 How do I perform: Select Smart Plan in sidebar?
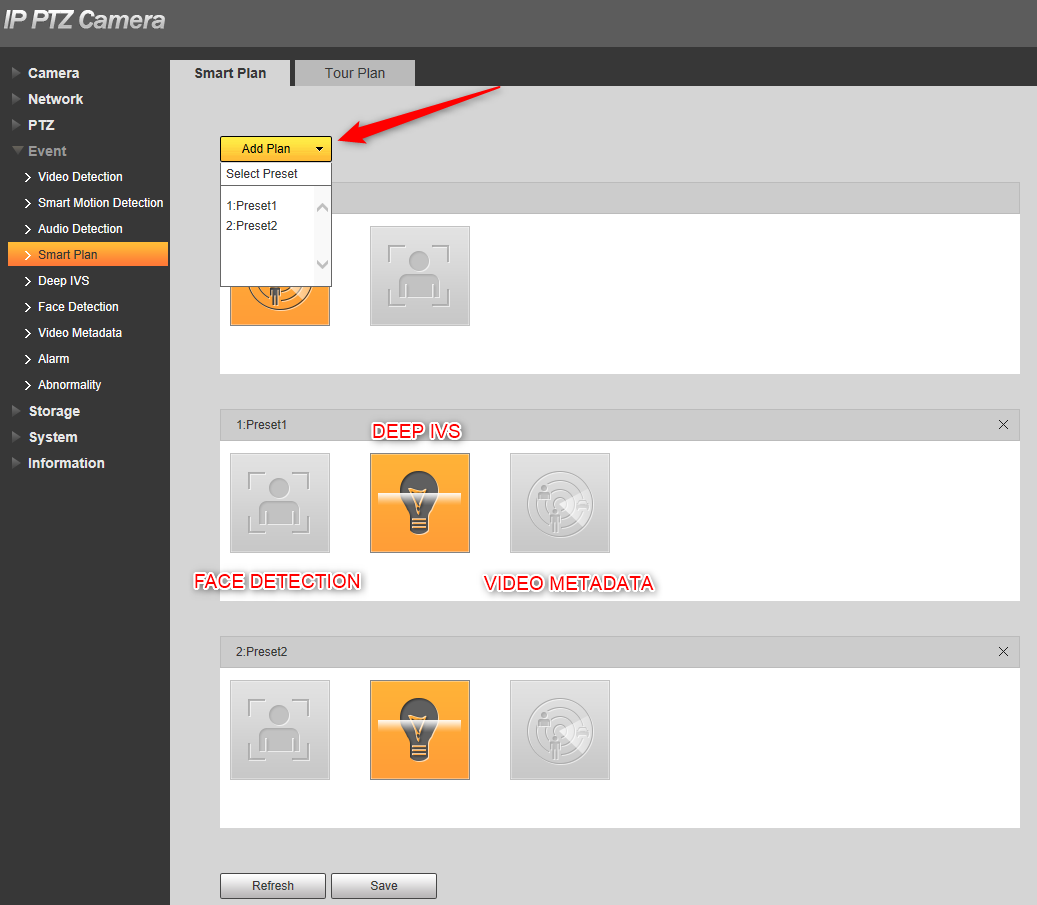(88, 255)
